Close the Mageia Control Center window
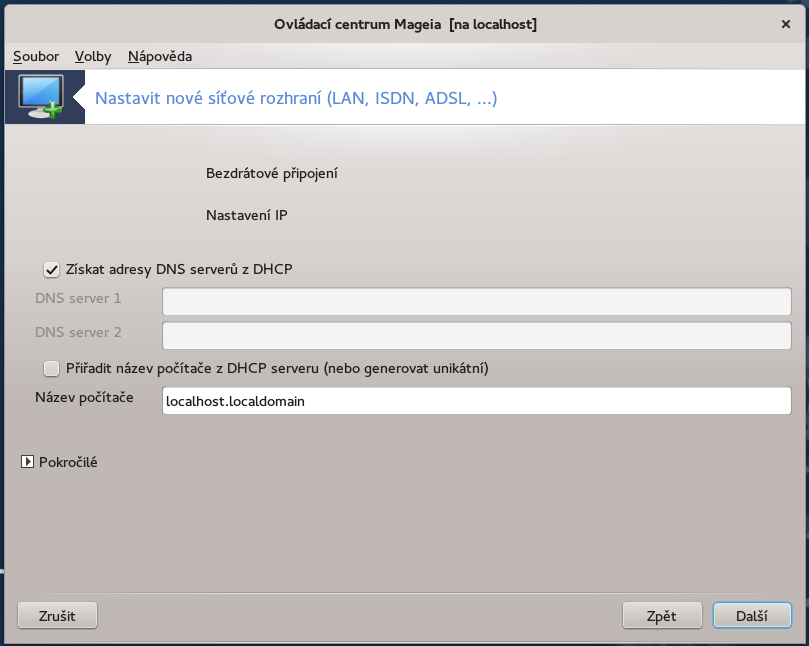This screenshot has width=809, height=646. click(785, 23)
